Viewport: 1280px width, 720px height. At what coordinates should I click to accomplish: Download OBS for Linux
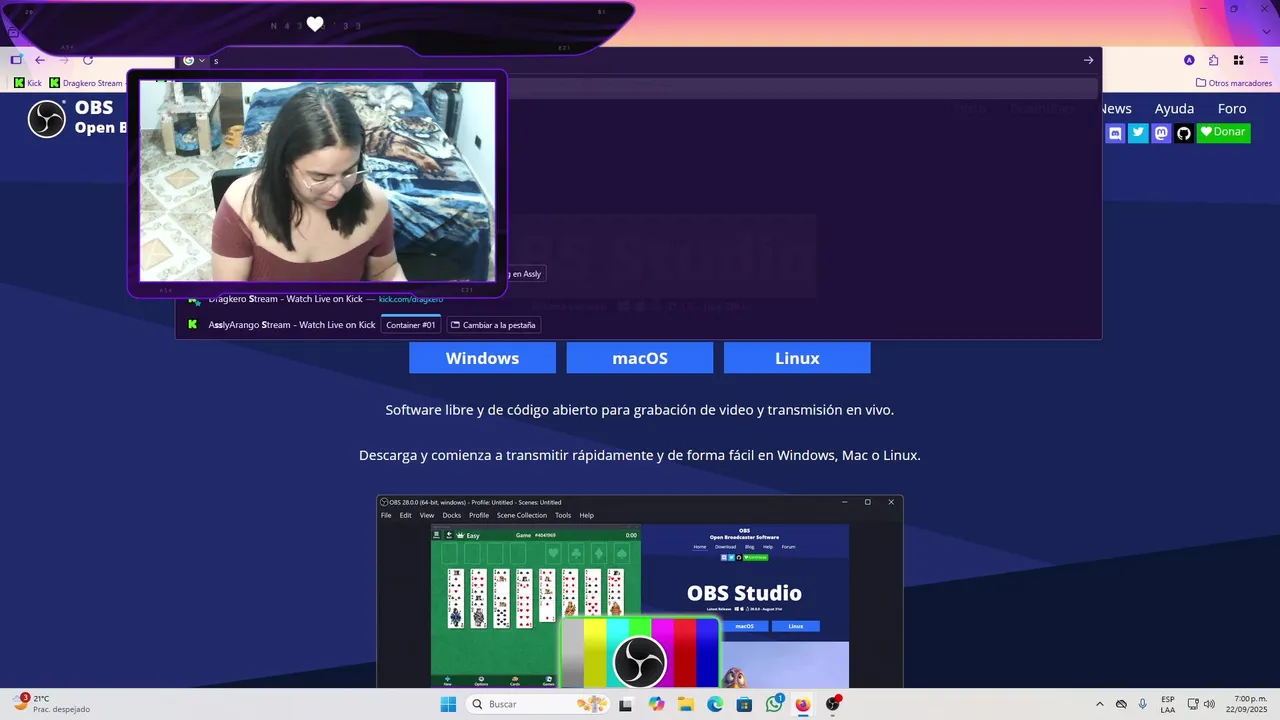coord(797,358)
